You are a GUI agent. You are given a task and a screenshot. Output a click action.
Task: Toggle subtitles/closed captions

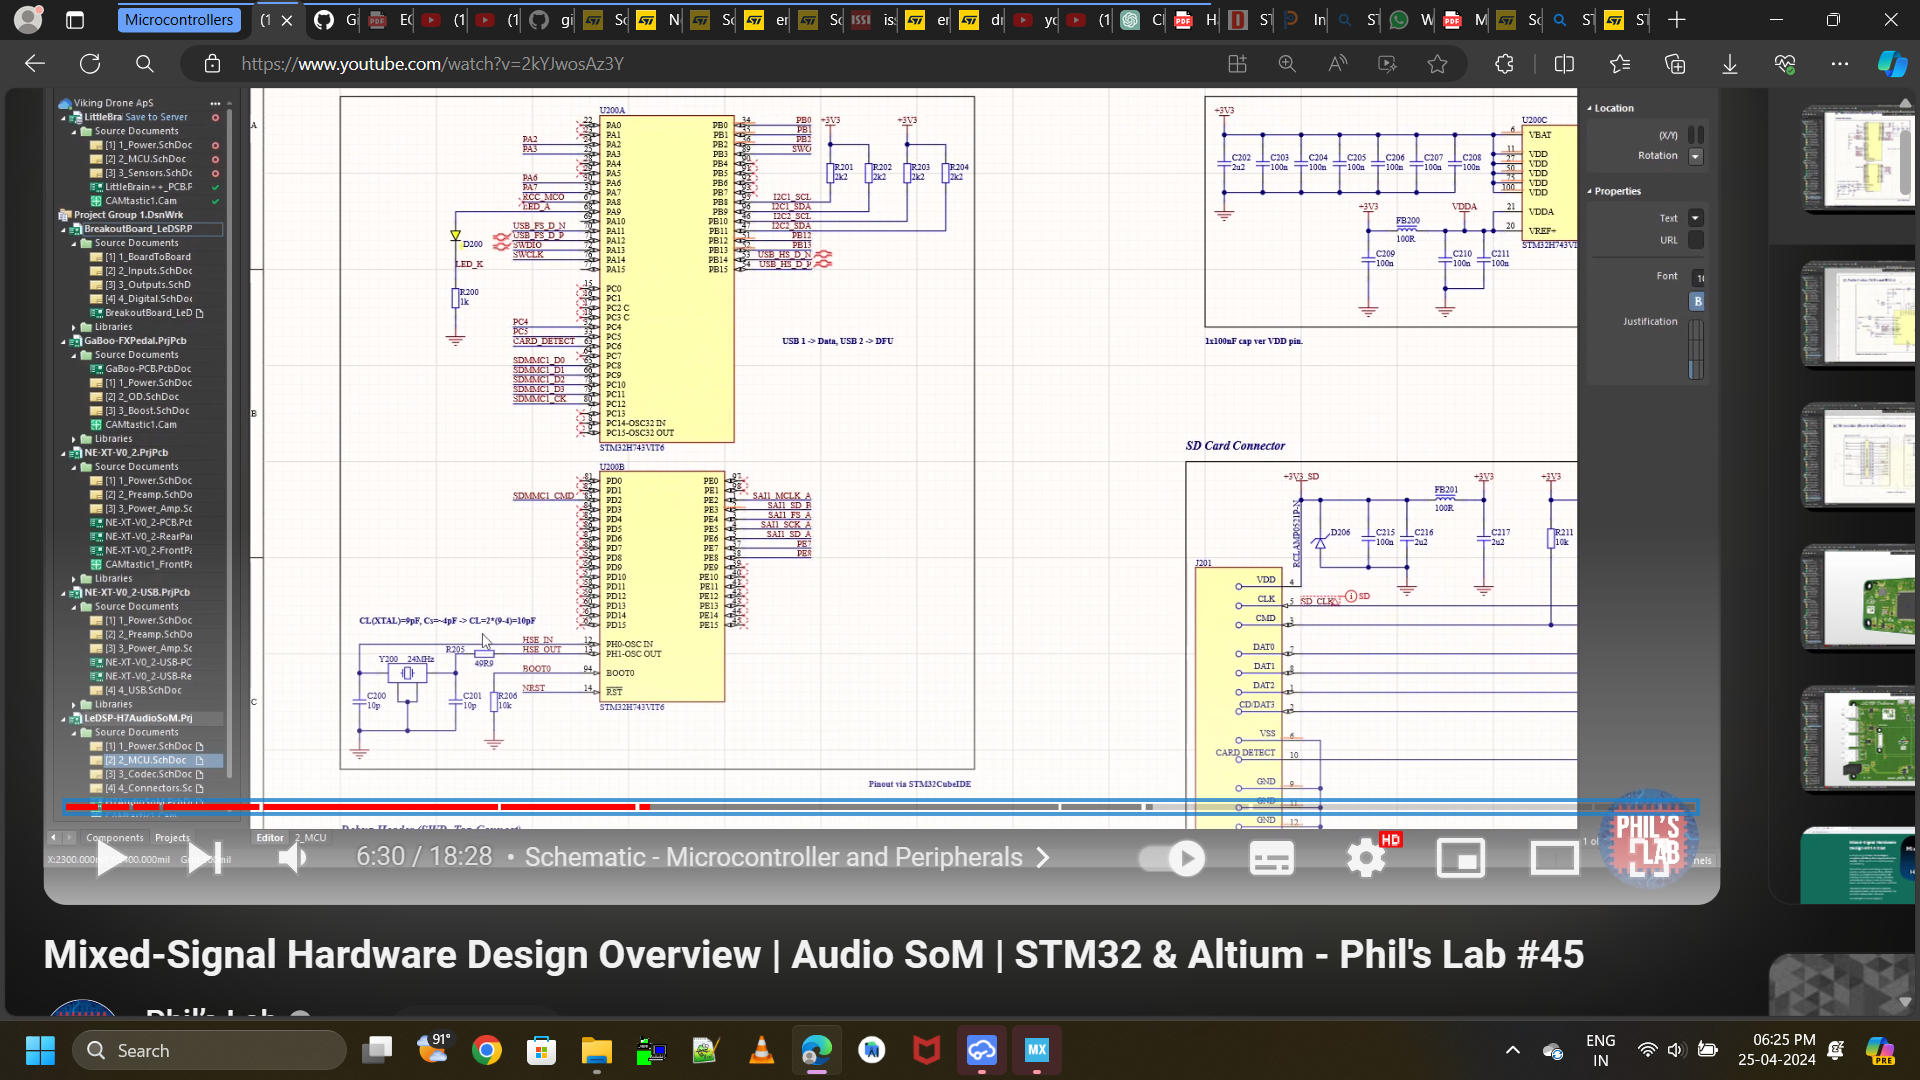click(1271, 858)
